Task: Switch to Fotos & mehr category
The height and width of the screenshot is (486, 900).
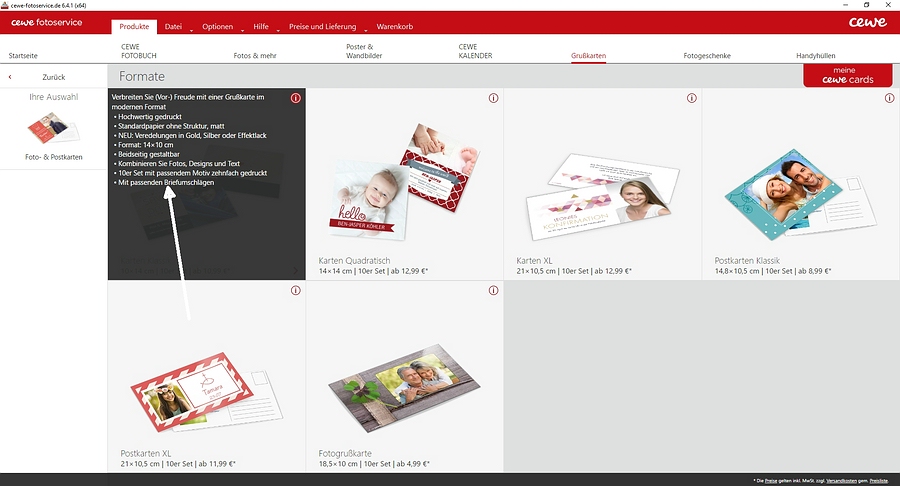Action: (255, 56)
